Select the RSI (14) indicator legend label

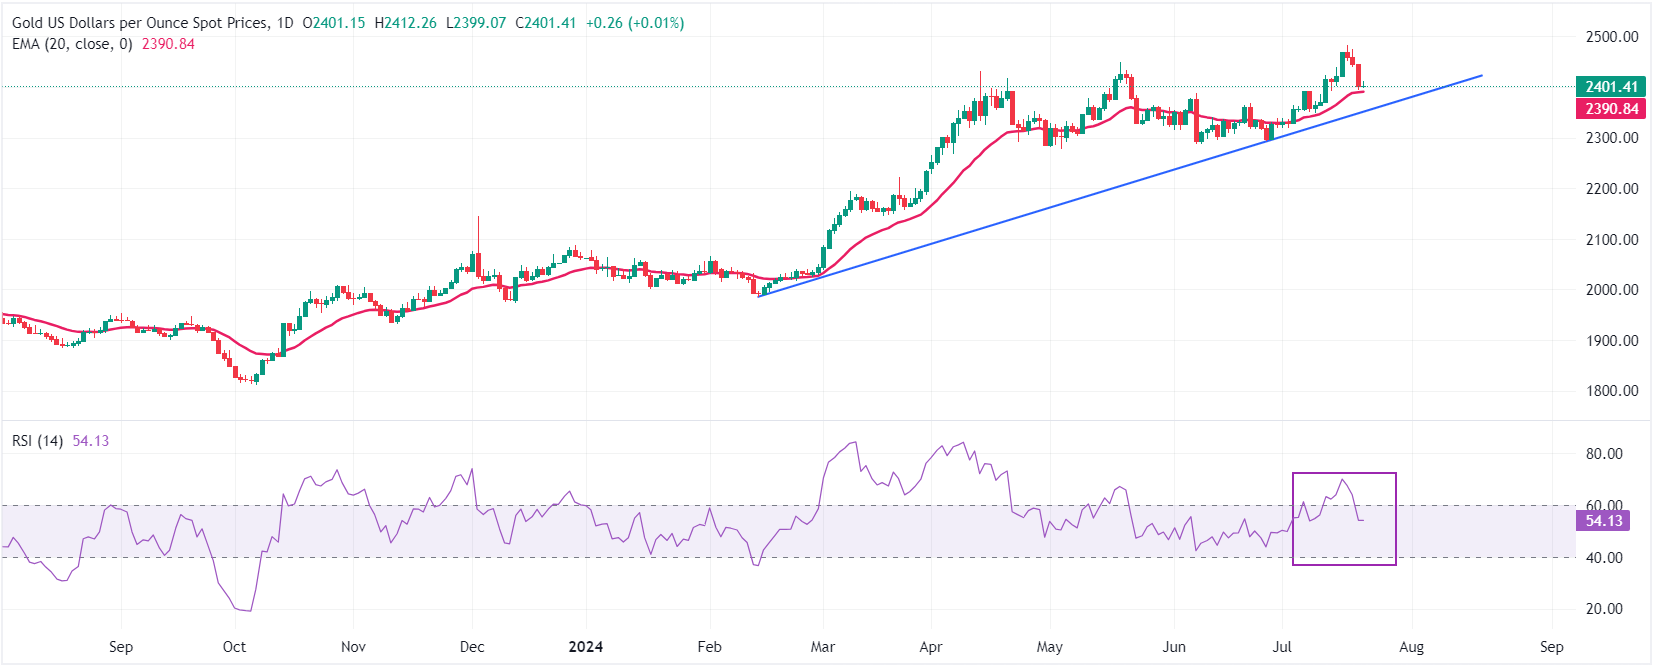click(x=37, y=441)
